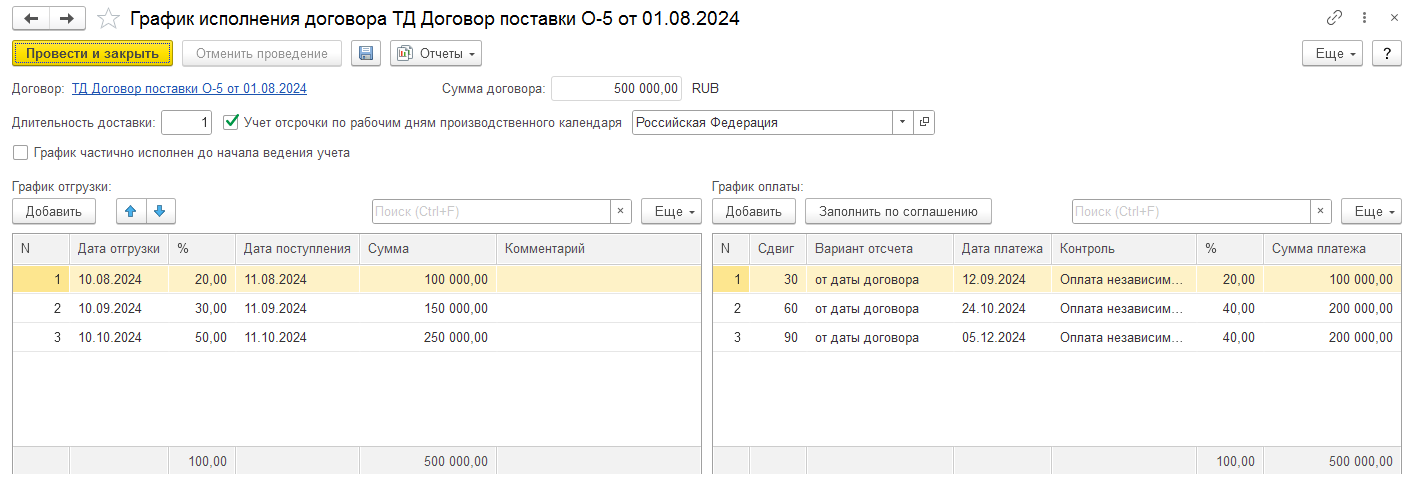Copy link to document with chain icon
This screenshot has height=480, width=1409.
point(1334,18)
